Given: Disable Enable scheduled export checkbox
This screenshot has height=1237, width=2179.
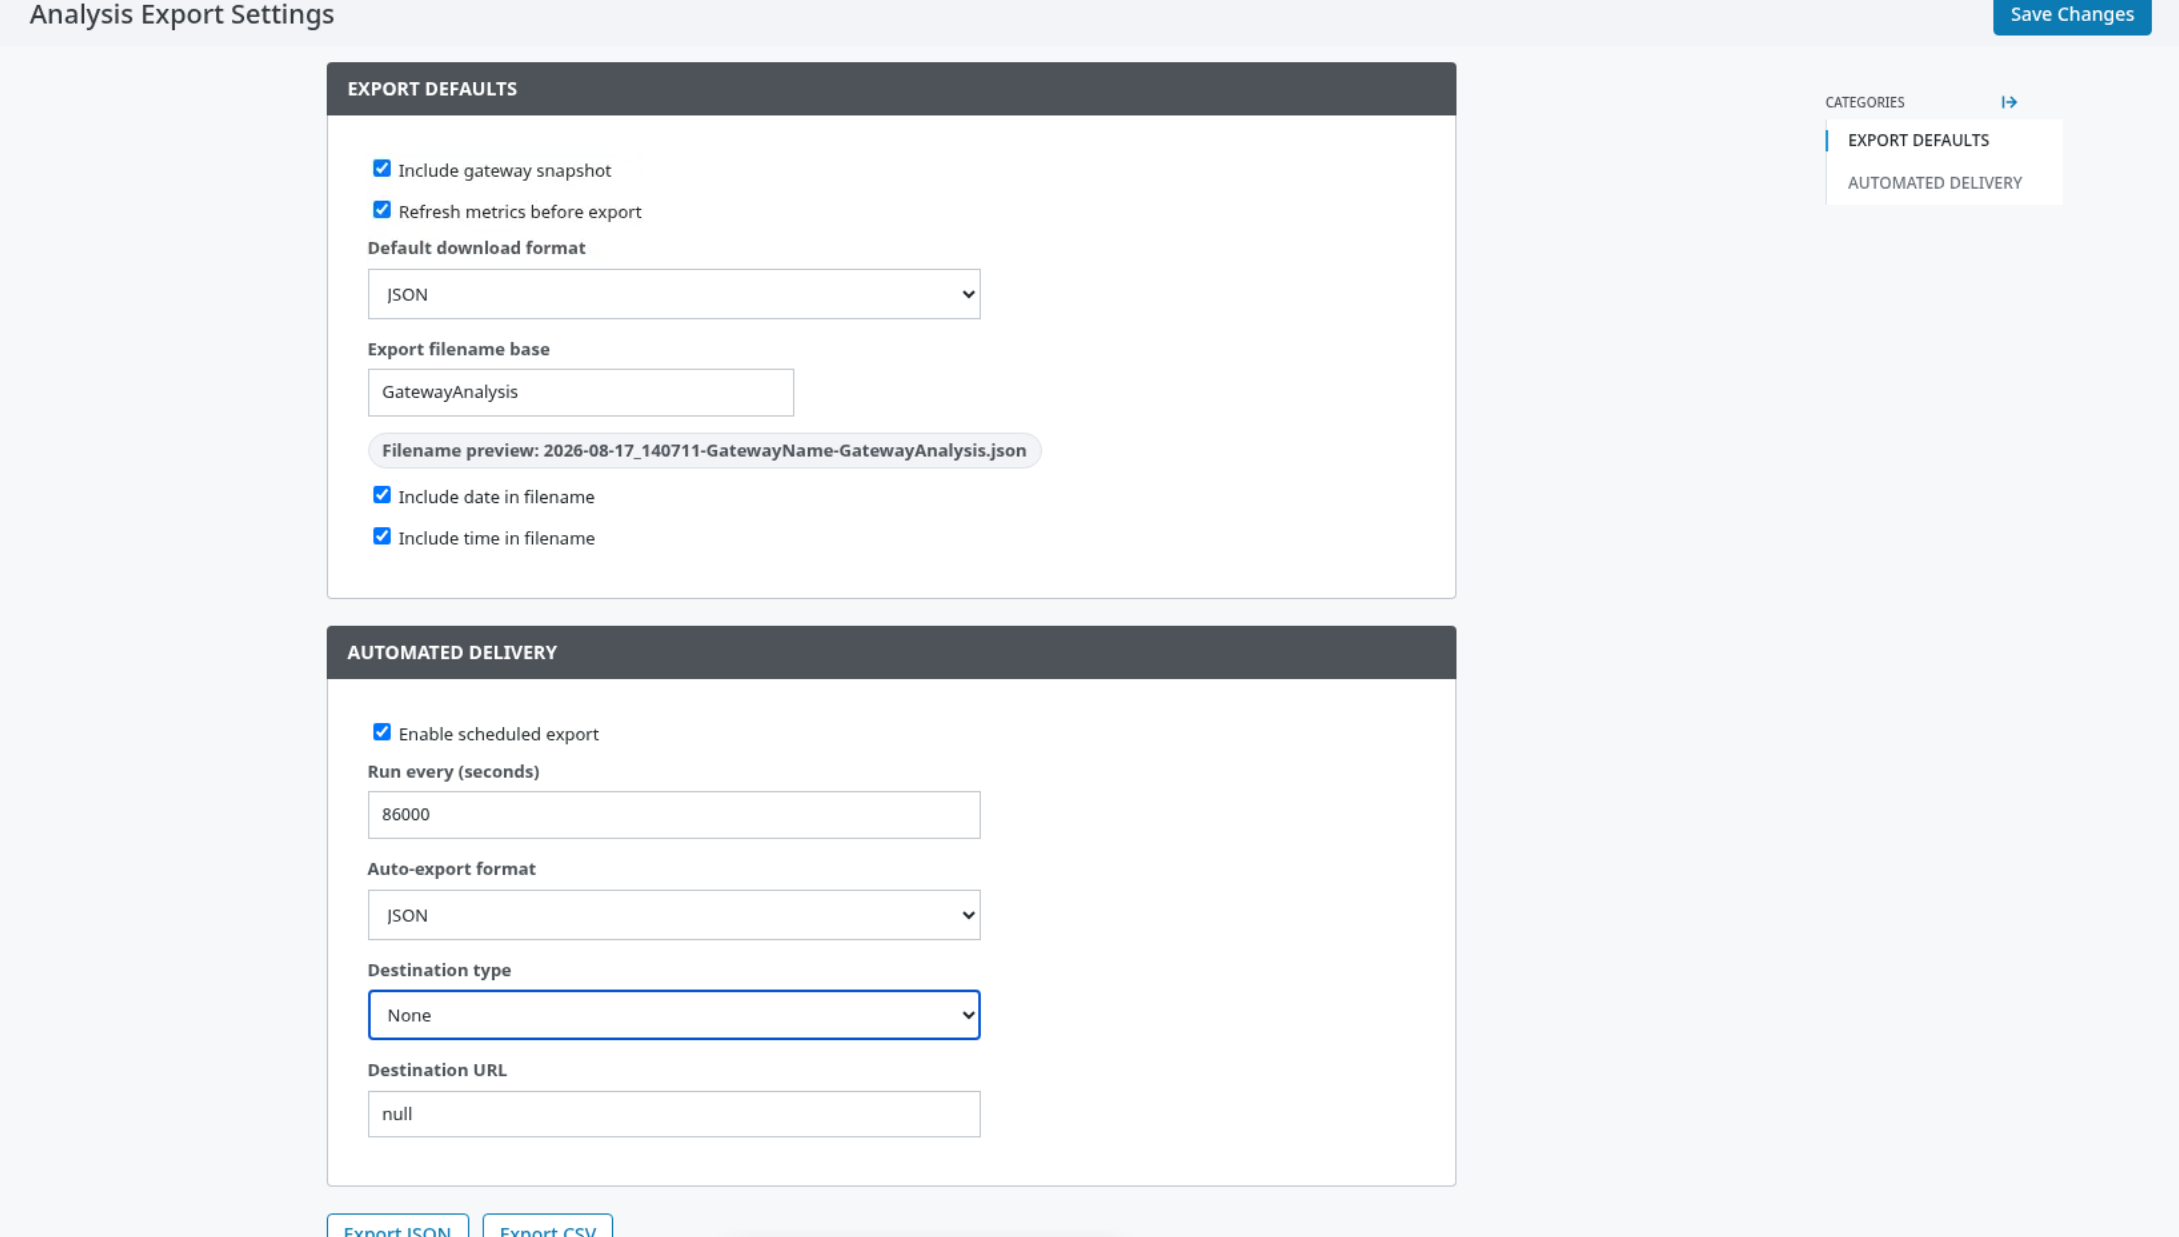Looking at the screenshot, I should pos(381,732).
